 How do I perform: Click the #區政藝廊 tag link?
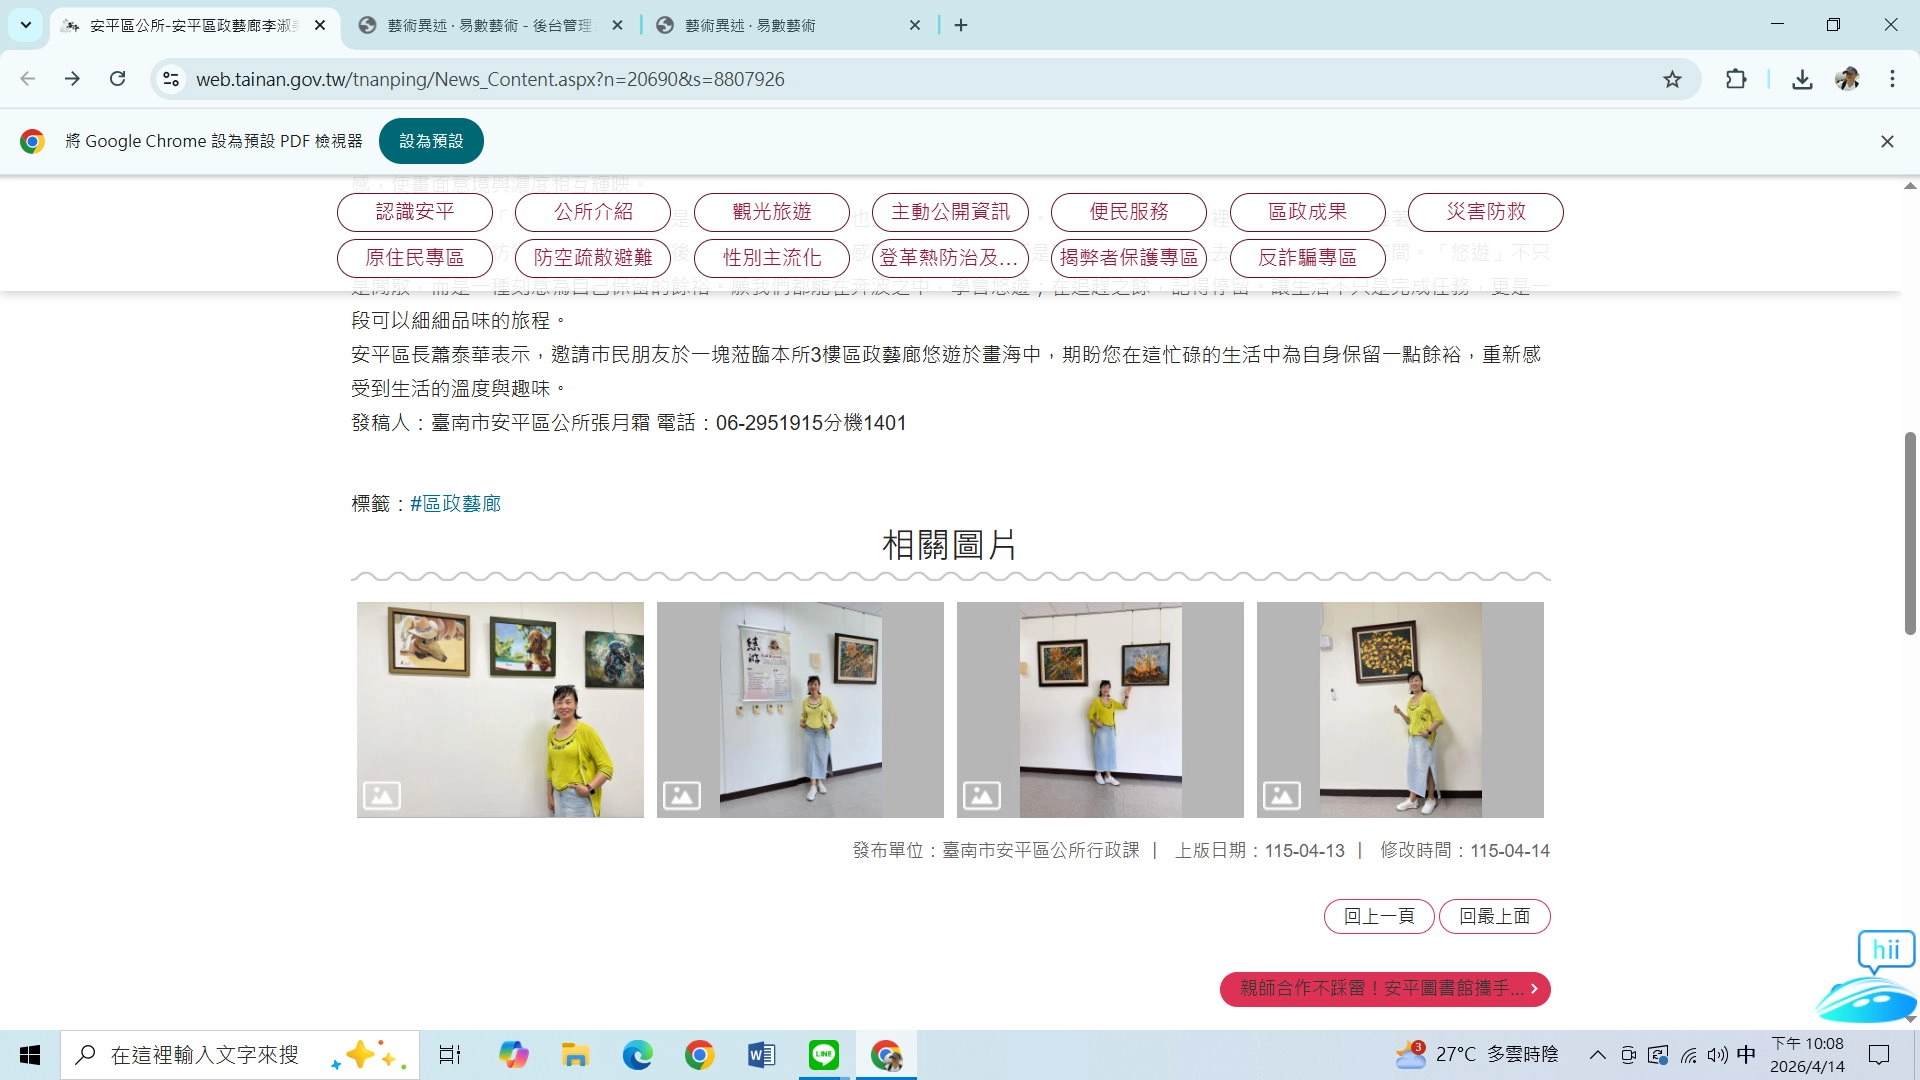[x=455, y=503]
